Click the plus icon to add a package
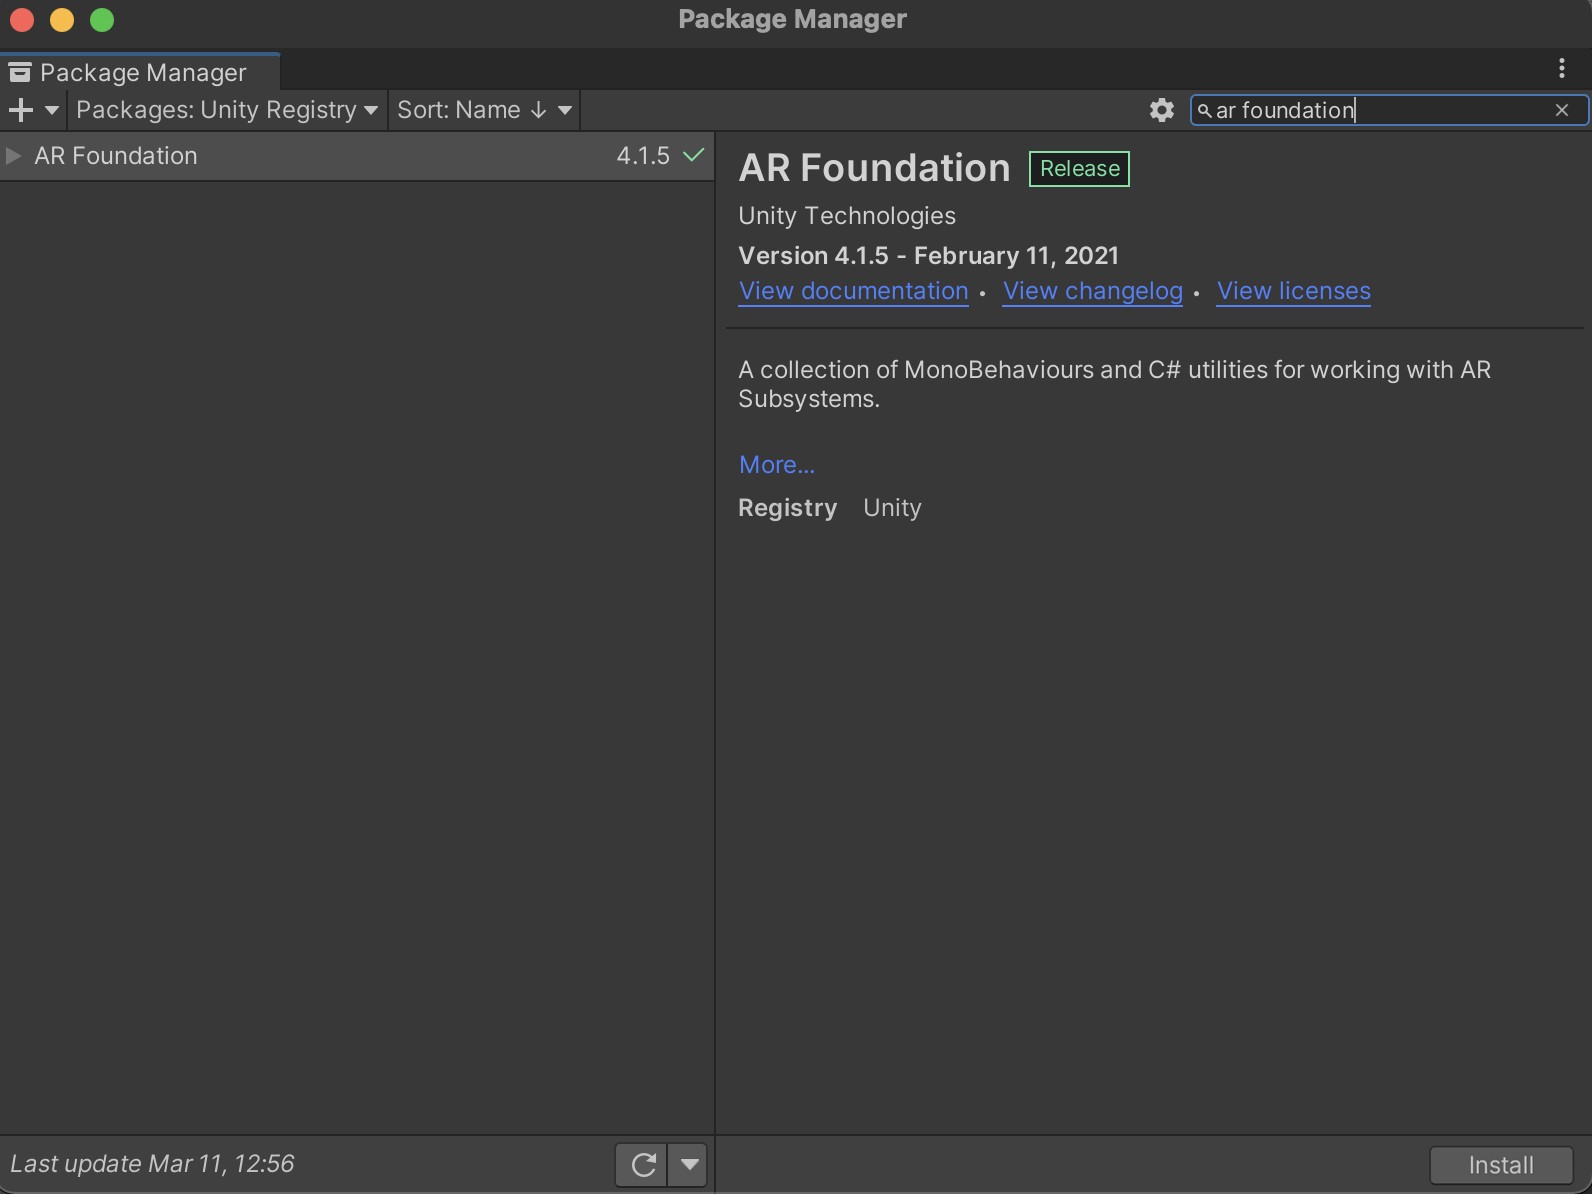This screenshot has height=1194, width=1592. 20,110
